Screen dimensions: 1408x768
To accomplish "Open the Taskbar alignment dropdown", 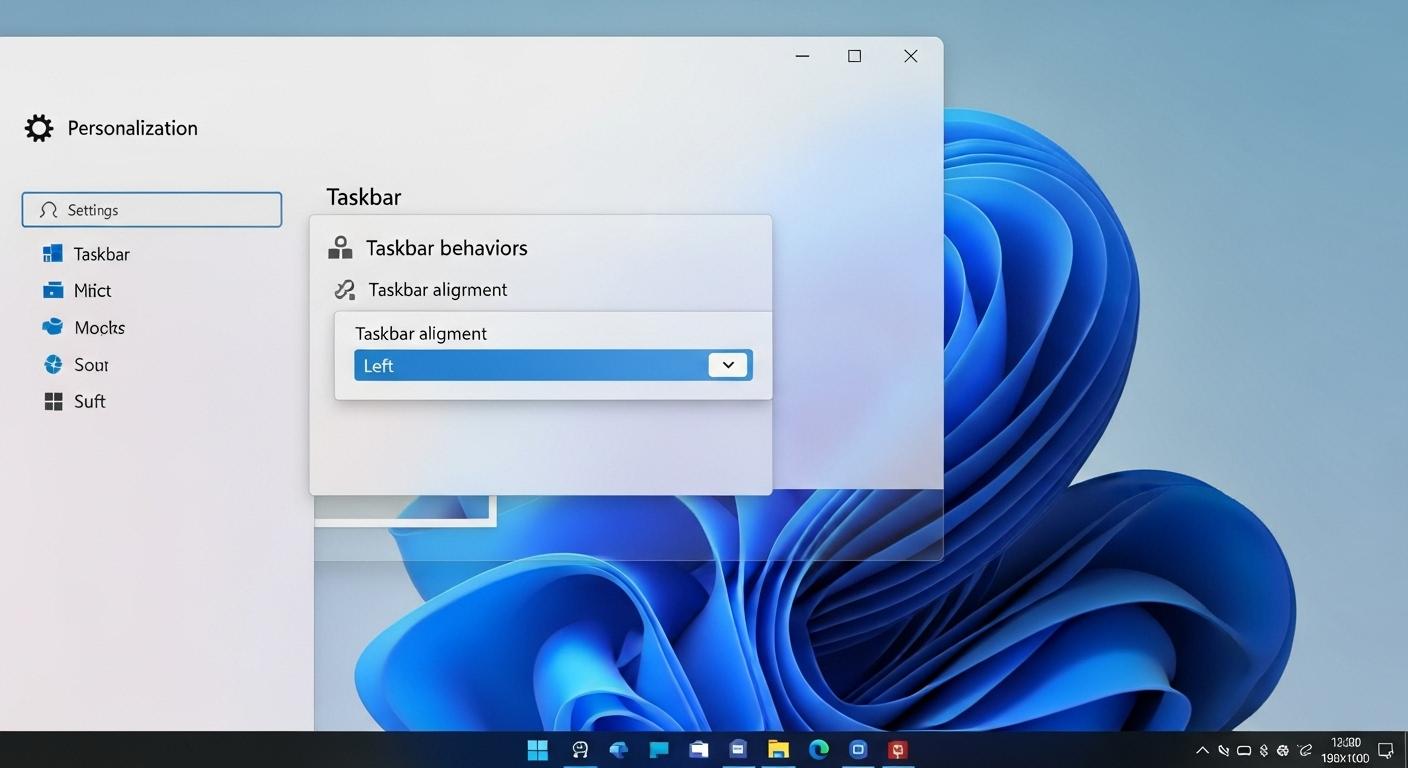I will coord(728,364).
